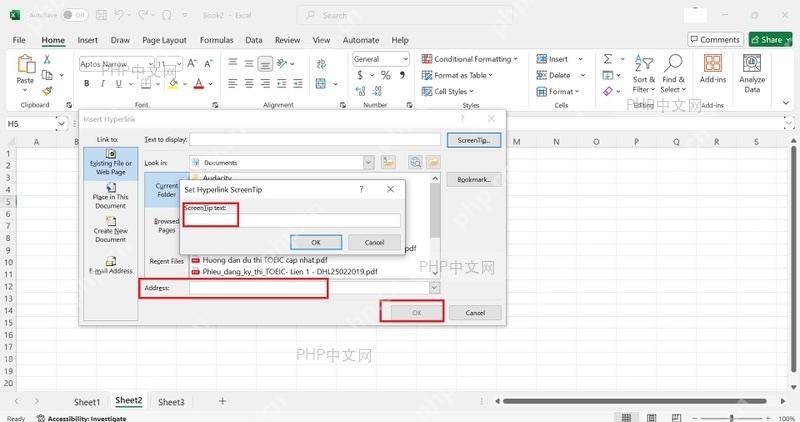The width and height of the screenshot is (800, 422).
Task: Toggle Underline formatting
Action: [x=118, y=83]
